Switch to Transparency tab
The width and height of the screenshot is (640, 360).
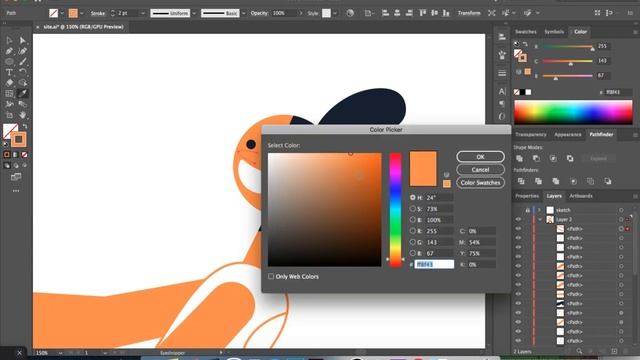coord(531,134)
